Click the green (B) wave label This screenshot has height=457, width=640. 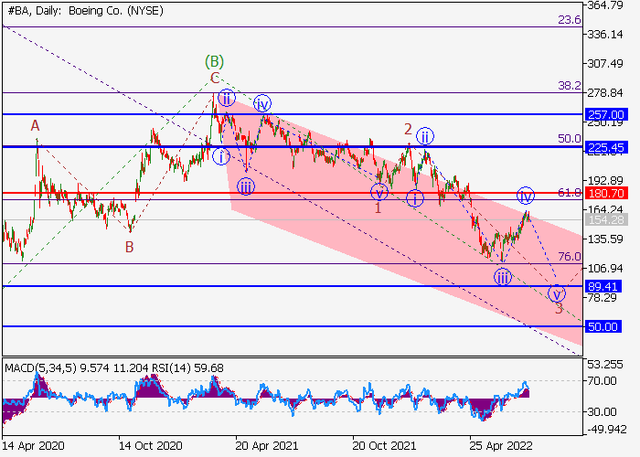pyautogui.click(x=214, y=62)
